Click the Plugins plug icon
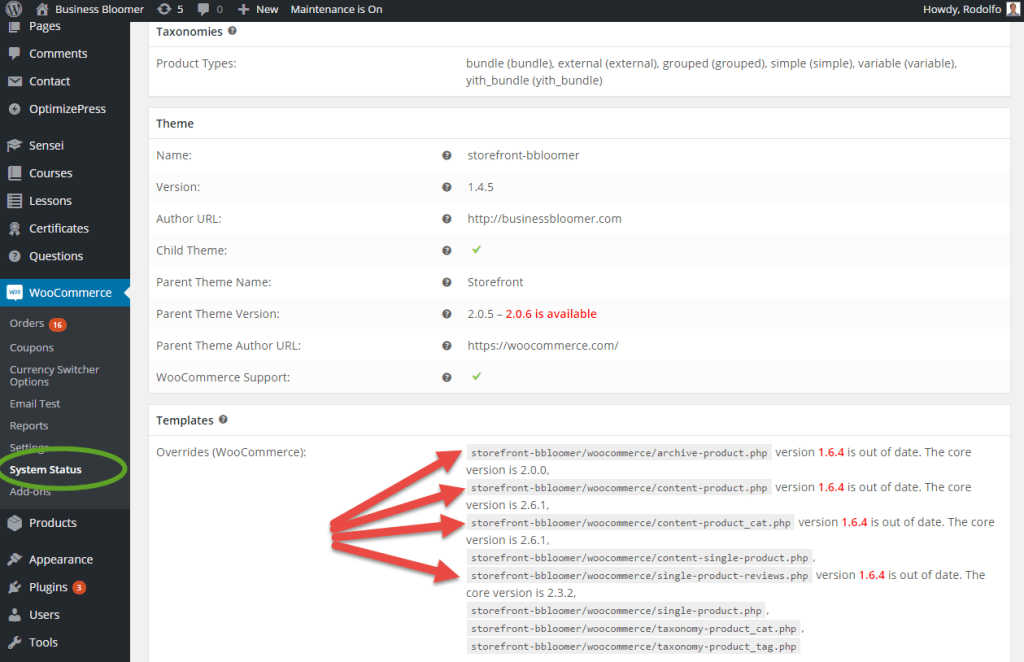This screenshot has height=662, width=1024. point(14,588)
